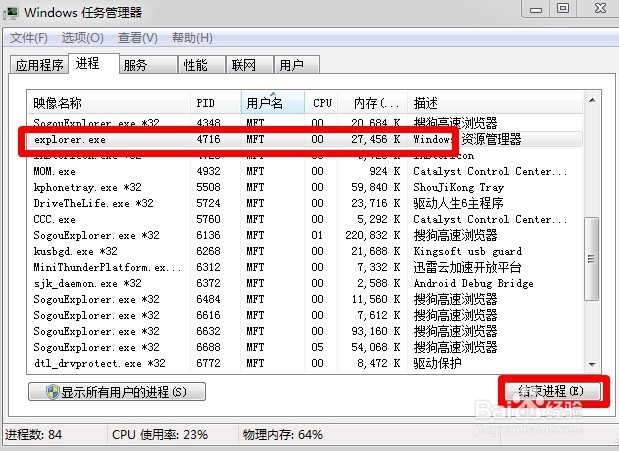Select the kusbgd.exe *32 process
The image size is (619, 451).
[304, 251]
